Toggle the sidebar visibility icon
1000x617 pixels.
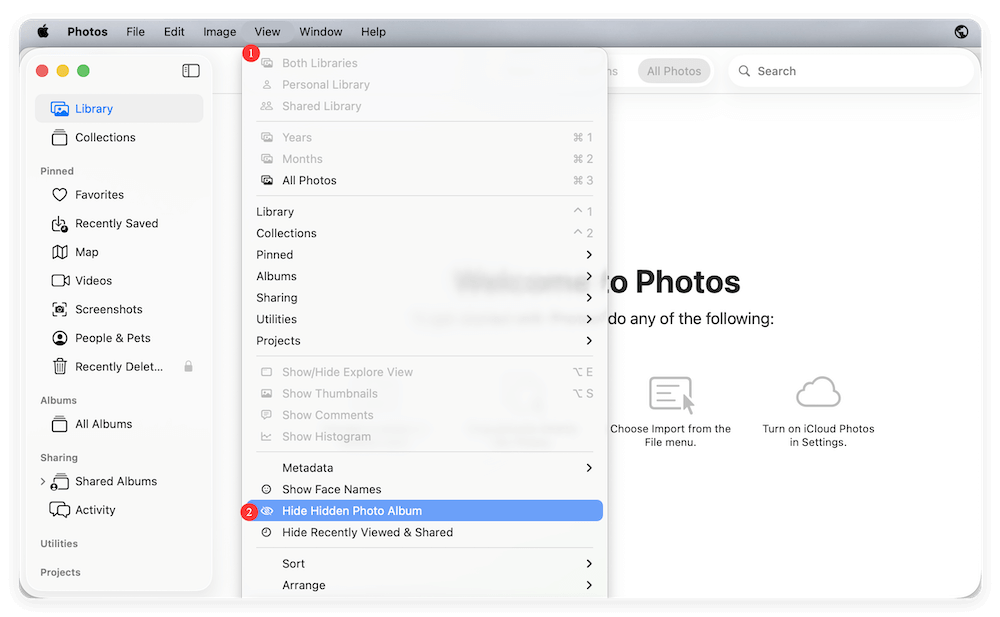(x=191, y=70)
